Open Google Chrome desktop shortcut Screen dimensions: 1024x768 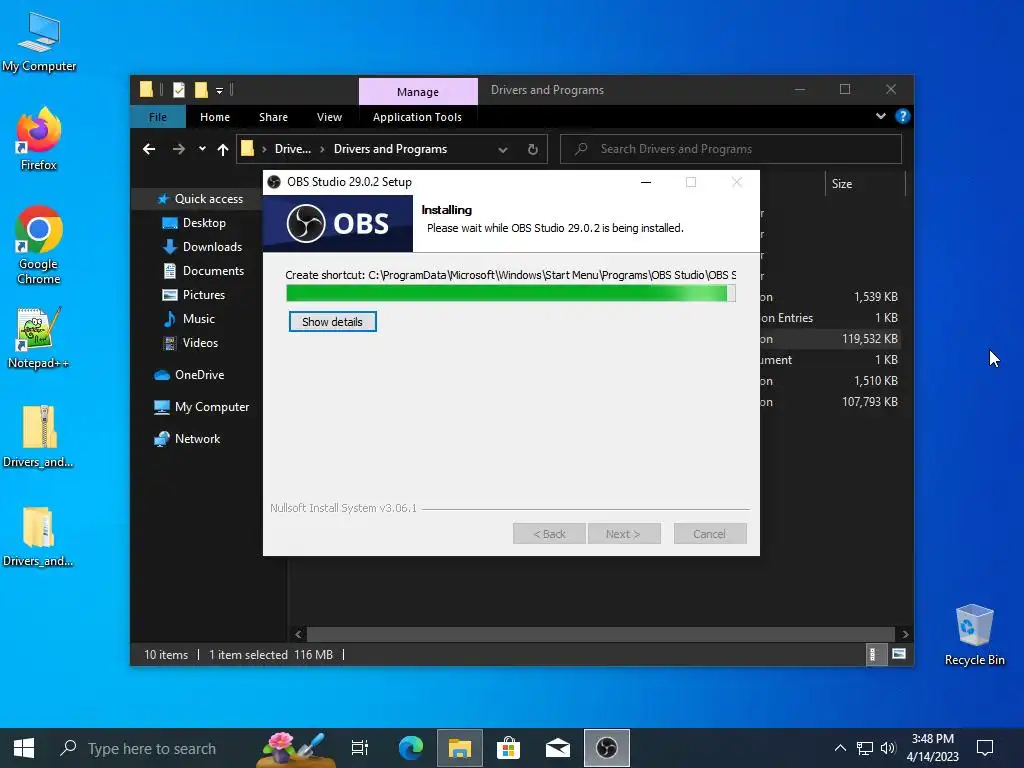[39, 246]
